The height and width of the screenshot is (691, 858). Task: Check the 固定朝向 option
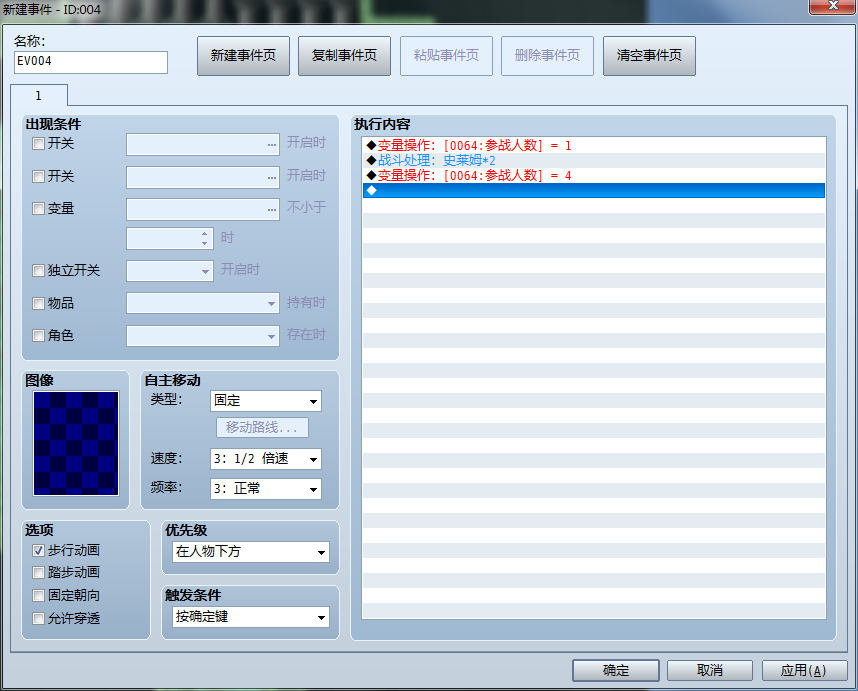38,595
